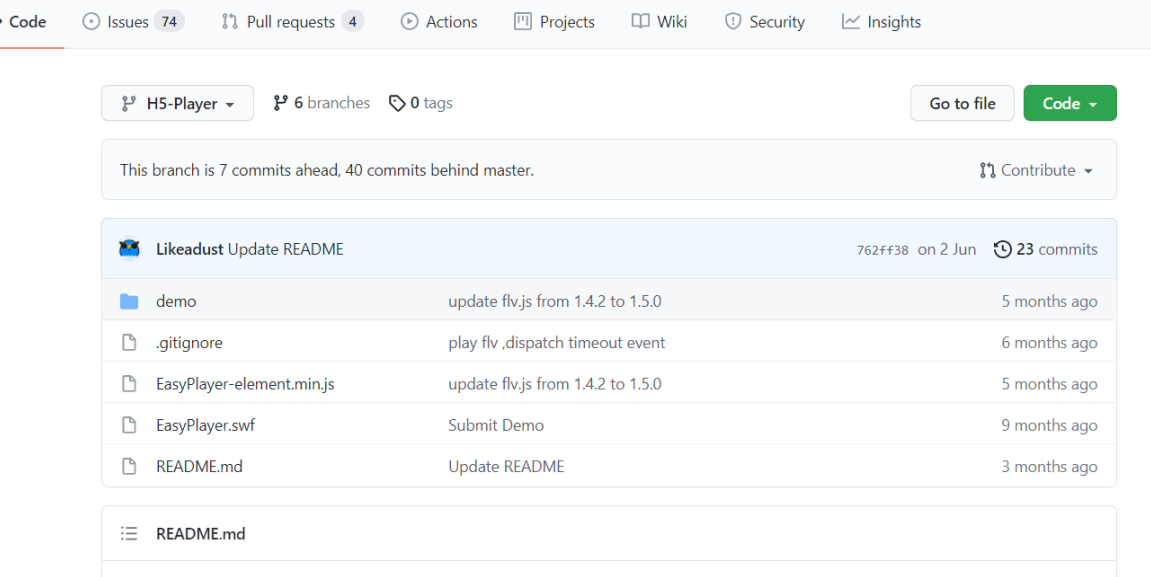Click the Likeadust avatar thumbnail
The height and width of the screenshot is (577, 1151).
[x=129, y=248]
